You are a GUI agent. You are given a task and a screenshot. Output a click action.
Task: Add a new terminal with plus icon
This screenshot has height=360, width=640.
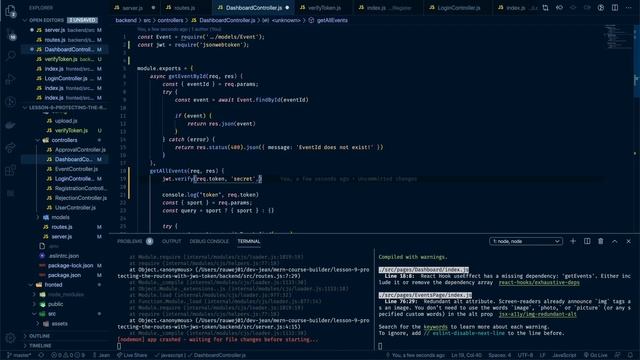[573, 241]
